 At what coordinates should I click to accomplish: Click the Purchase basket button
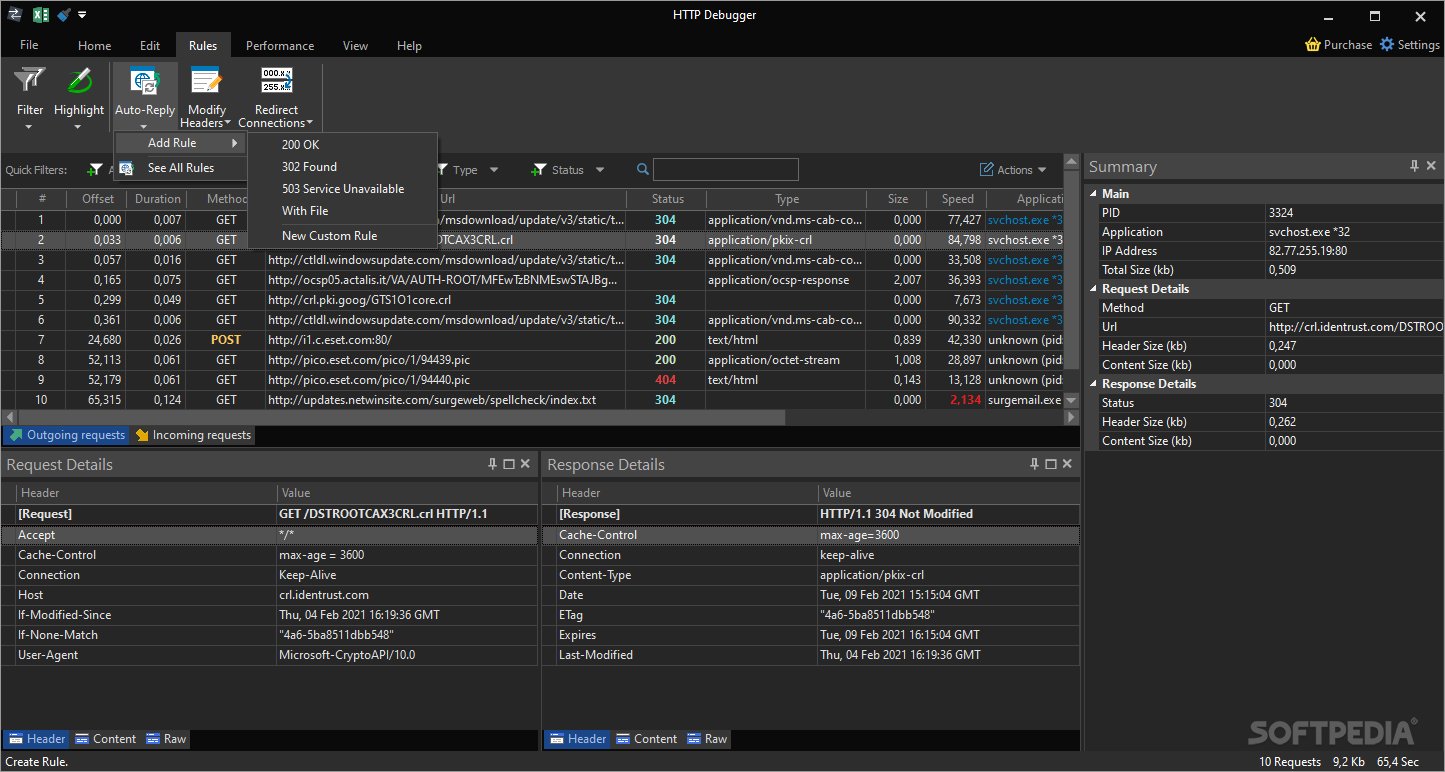[1338, 45]
